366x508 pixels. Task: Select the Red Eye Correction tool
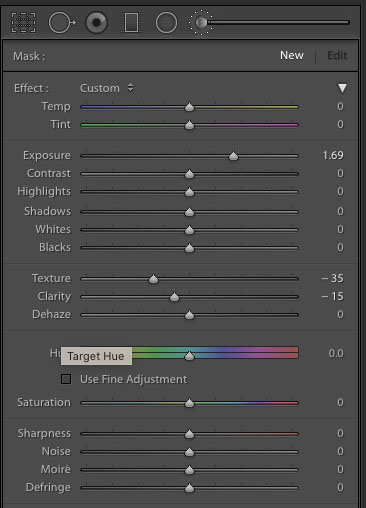click(96, 22)
